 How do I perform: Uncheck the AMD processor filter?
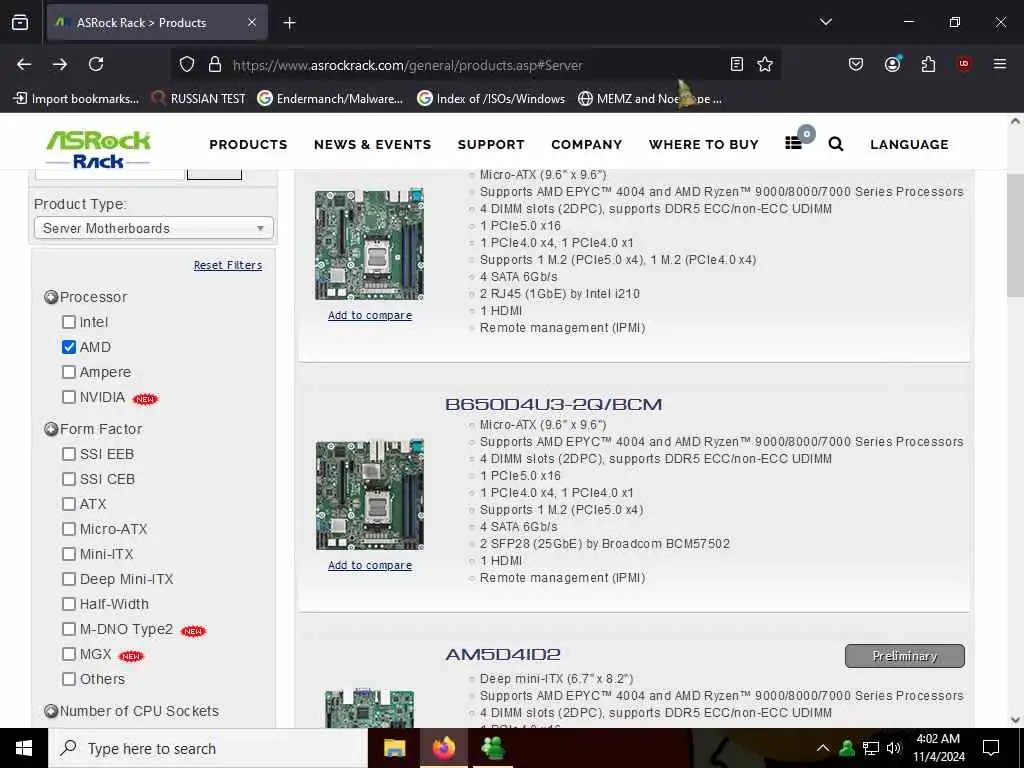coord(69,347)
